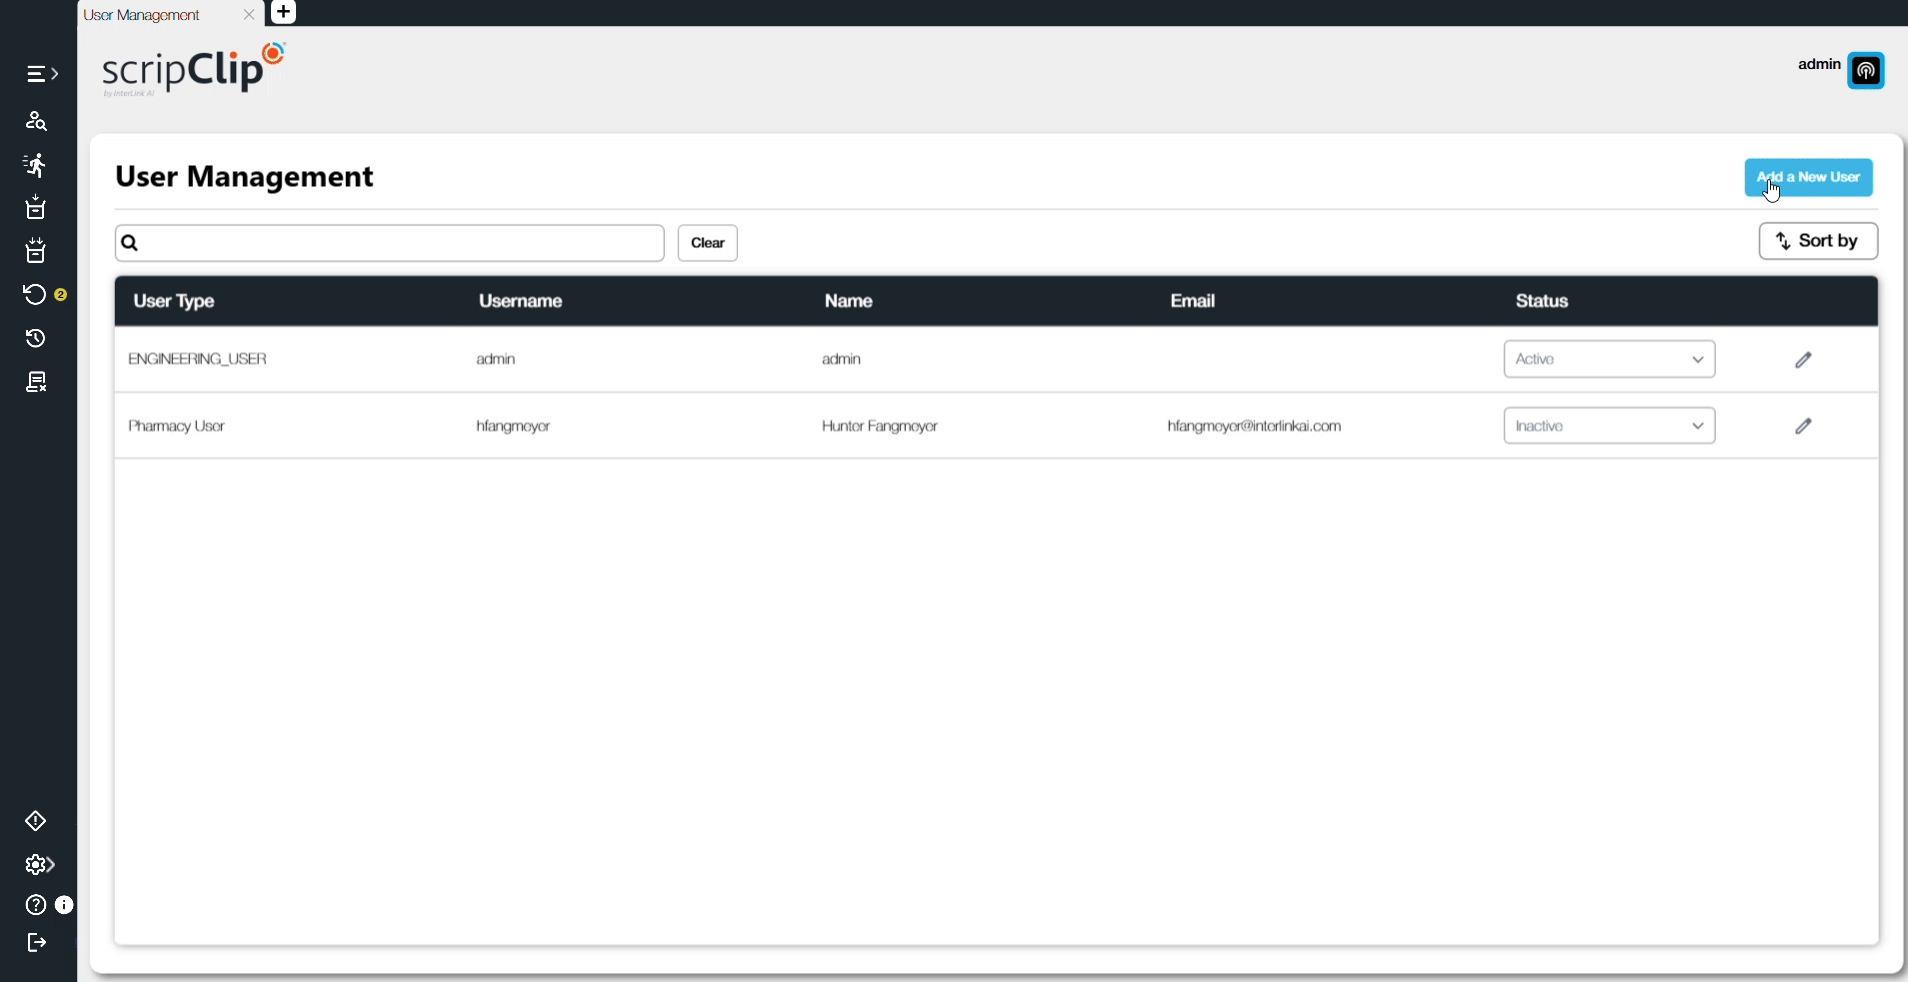Click the double-check basket icon in sidebar
The image size is (1908, 982).
point(36,250)
